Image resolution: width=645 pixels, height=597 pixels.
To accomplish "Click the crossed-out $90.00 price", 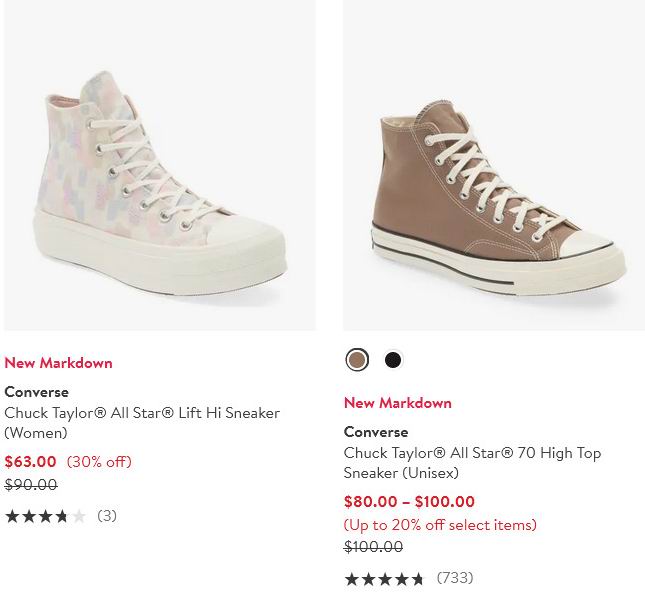I will coord(31,485).
